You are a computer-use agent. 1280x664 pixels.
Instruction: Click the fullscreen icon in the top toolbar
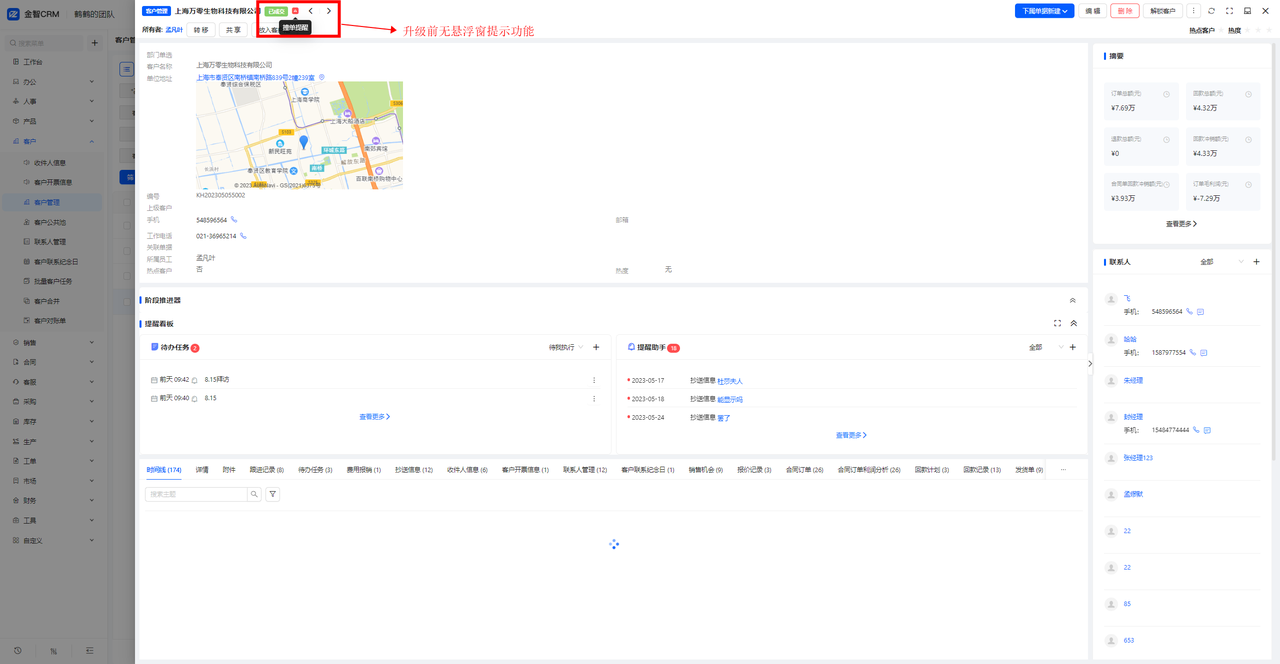[1229, 11]
